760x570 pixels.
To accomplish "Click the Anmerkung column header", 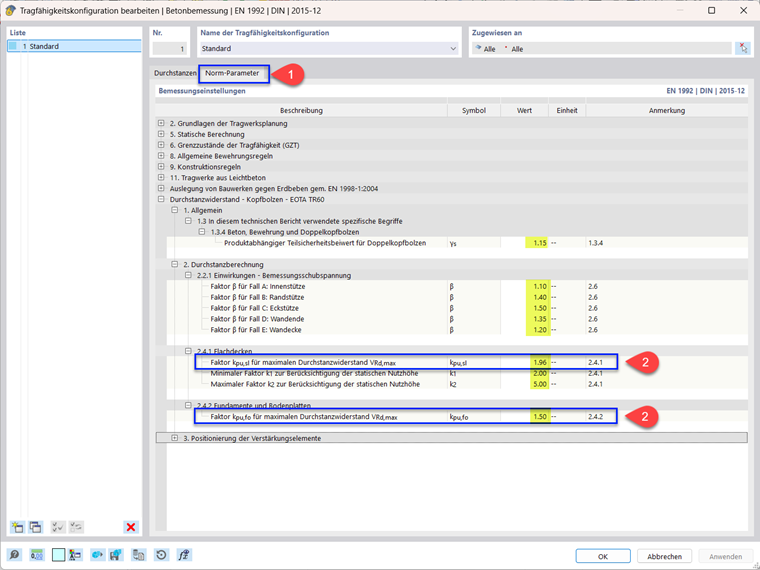I will pyautogui.click(x=666, y=110).
